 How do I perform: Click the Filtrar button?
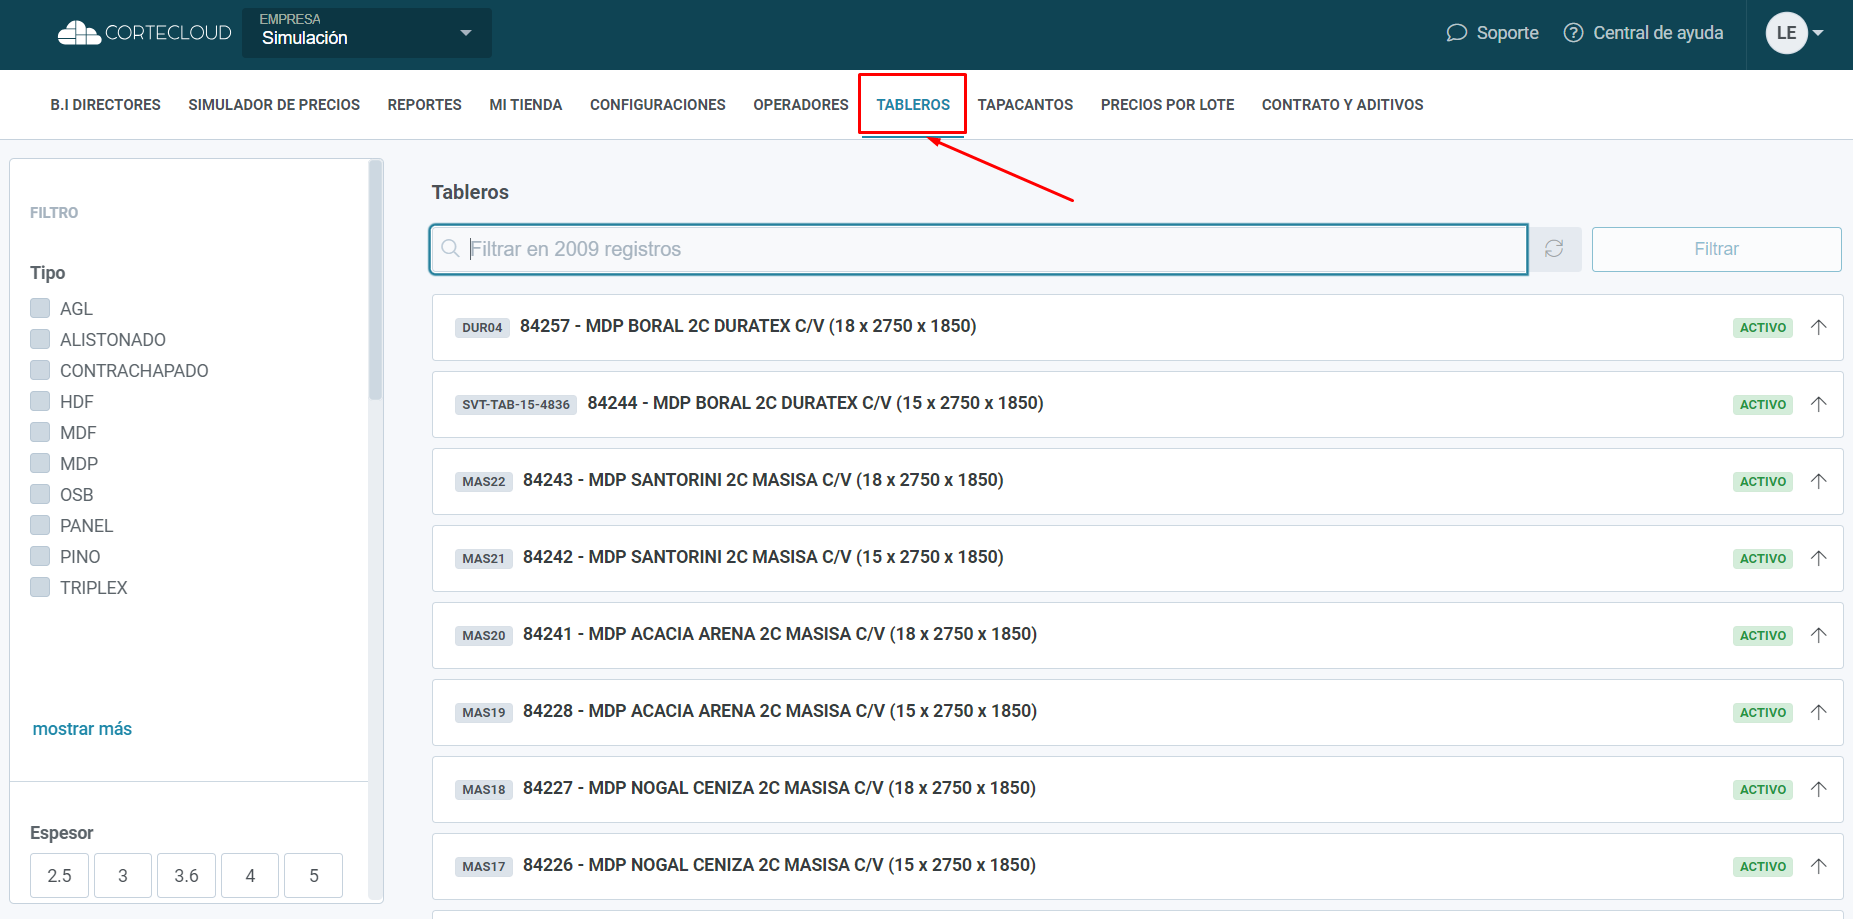click(x=1716, y=249)
